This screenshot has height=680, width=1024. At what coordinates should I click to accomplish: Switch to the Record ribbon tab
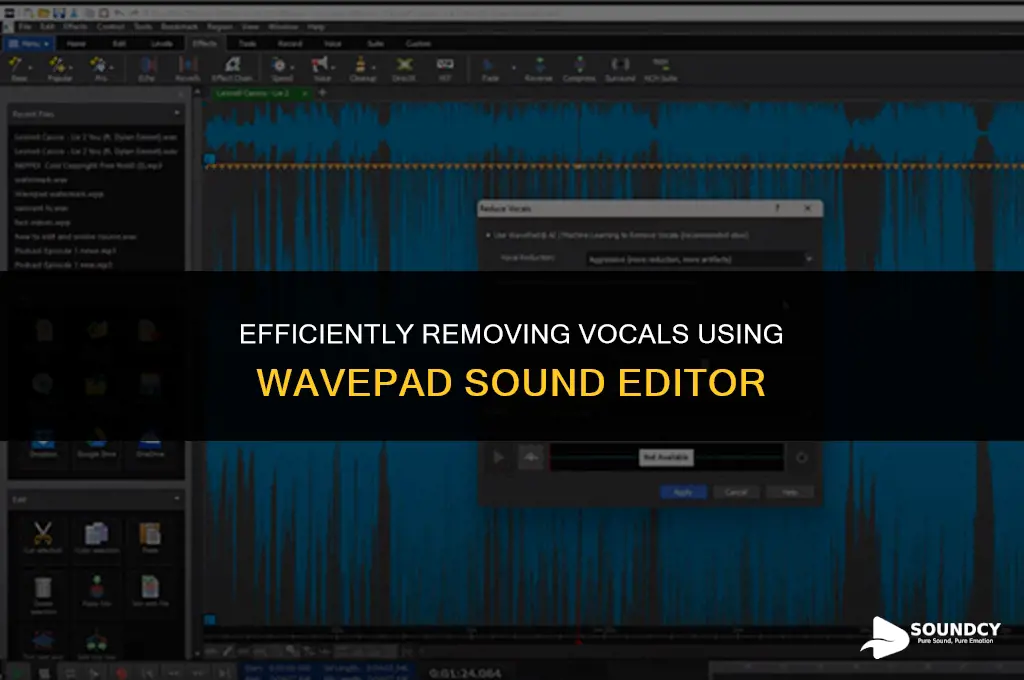click(290, 44)
